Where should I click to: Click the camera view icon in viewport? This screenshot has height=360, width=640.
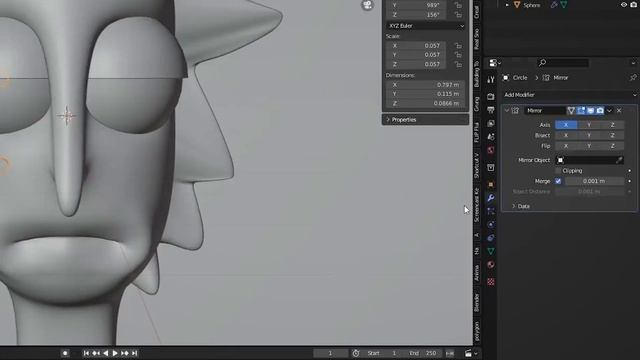click(x=367, y=5)
